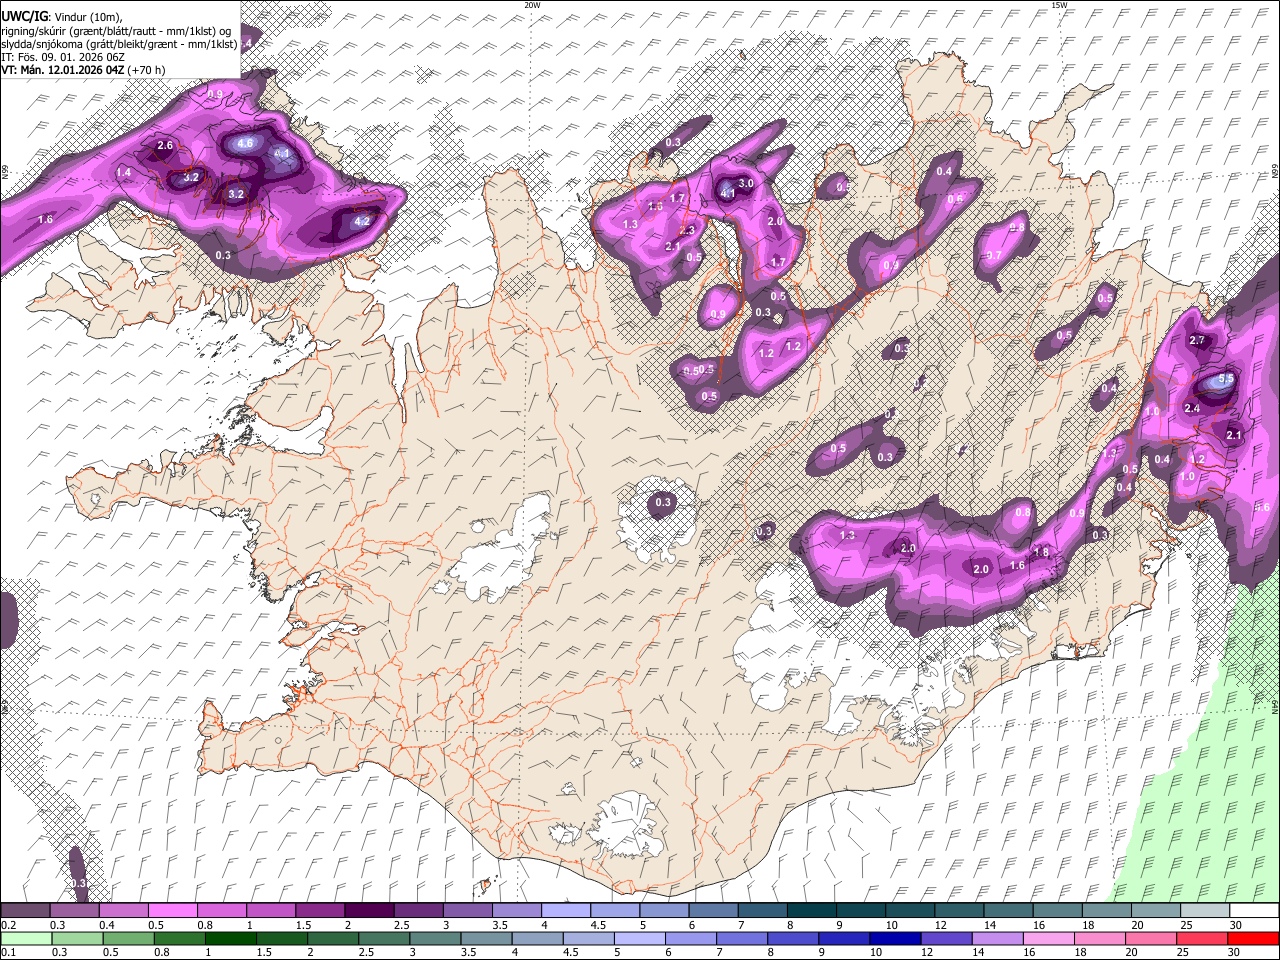Click the bright red lower swatch after 30

pyautogui.click(x=1253, y=938)
